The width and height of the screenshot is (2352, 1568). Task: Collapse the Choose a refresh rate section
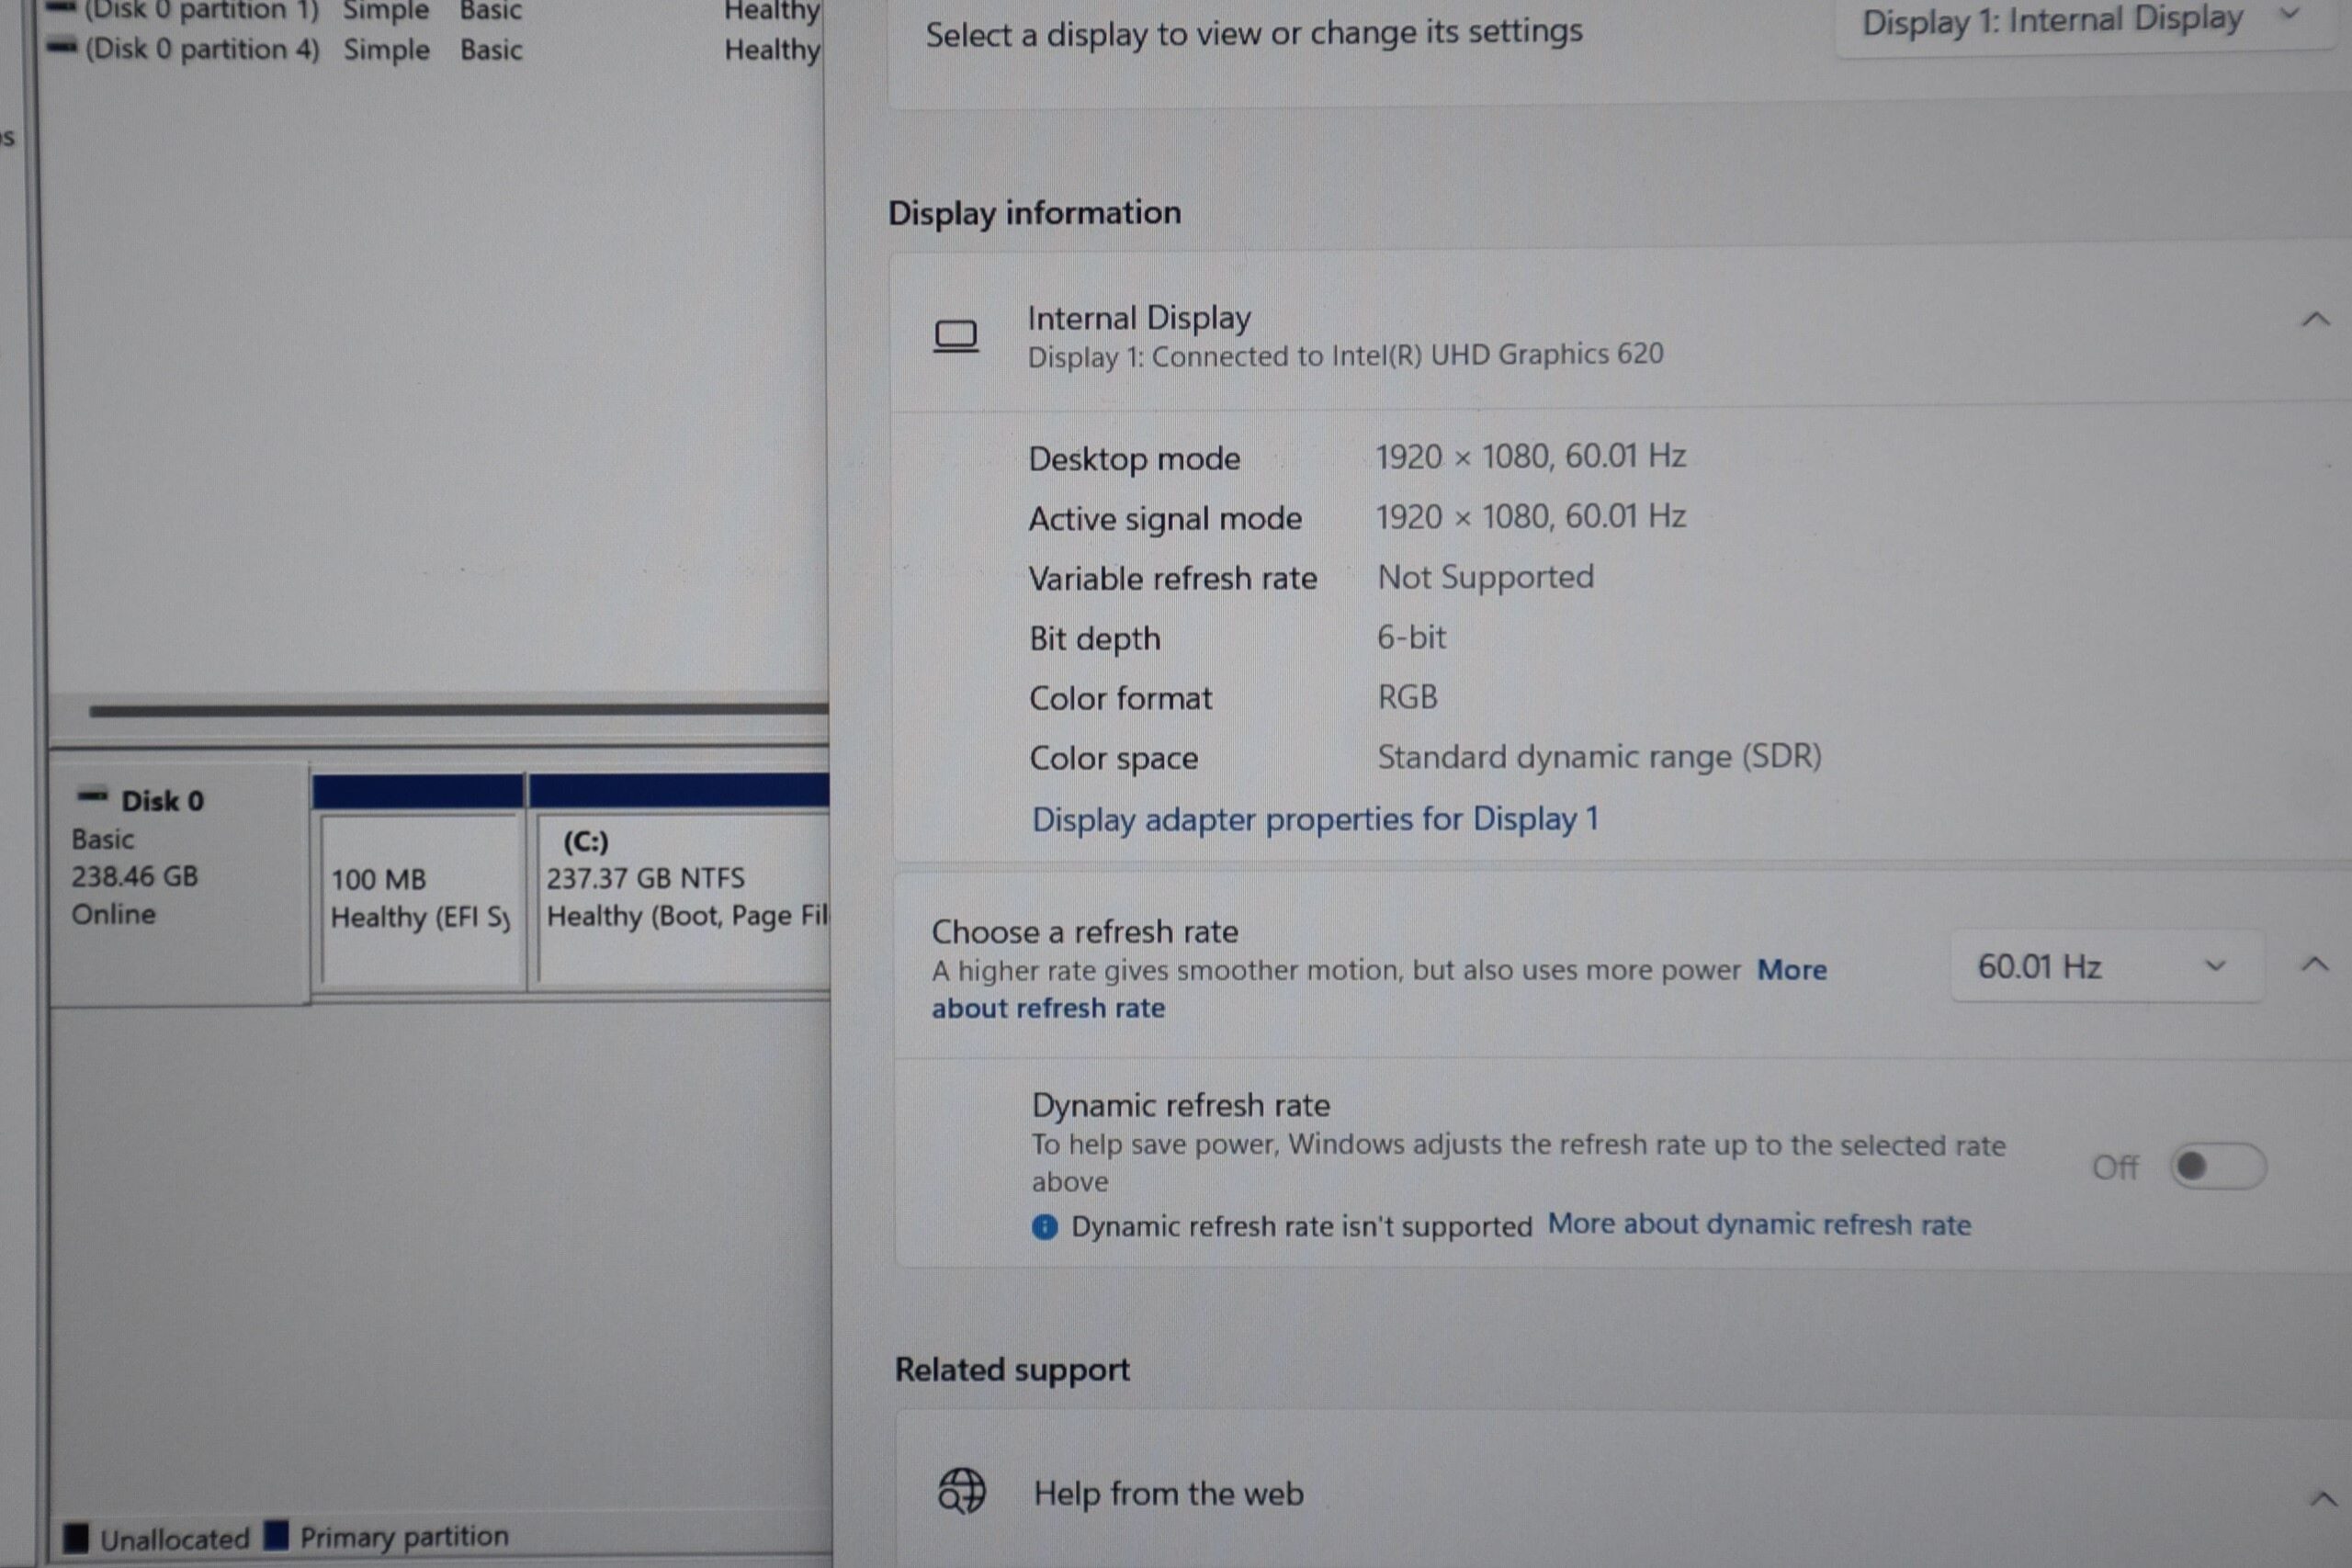(x=2313, y=964)
